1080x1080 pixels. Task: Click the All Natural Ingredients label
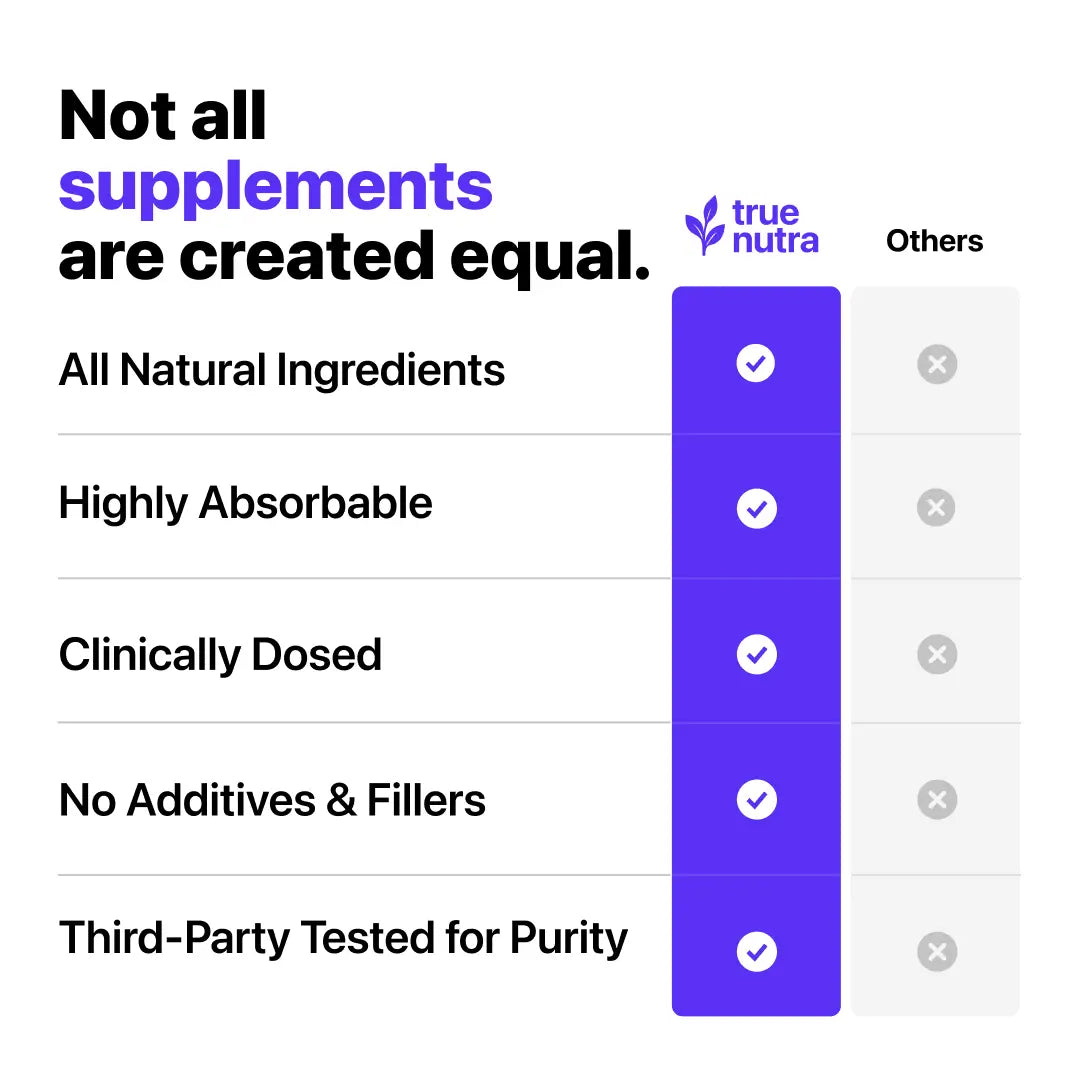[282, 371]
